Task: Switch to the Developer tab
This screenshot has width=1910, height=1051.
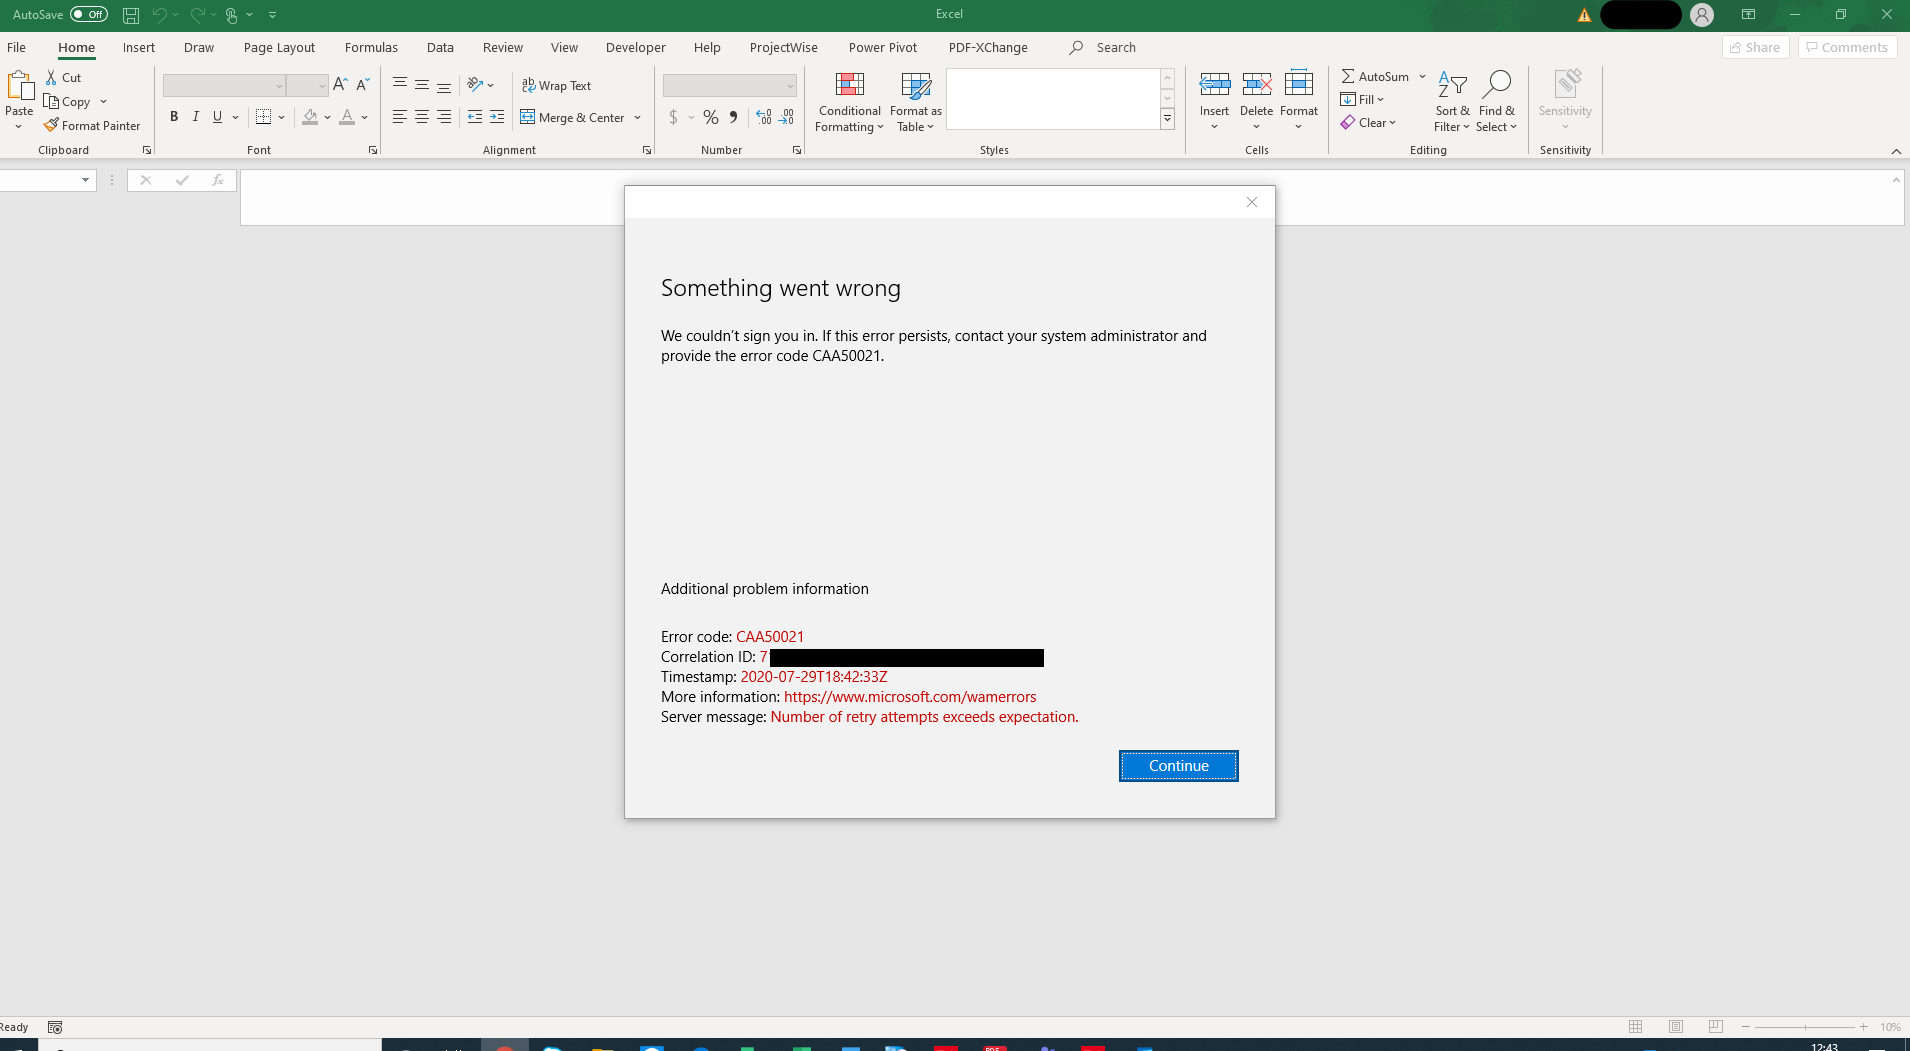Action: (635, 47)
